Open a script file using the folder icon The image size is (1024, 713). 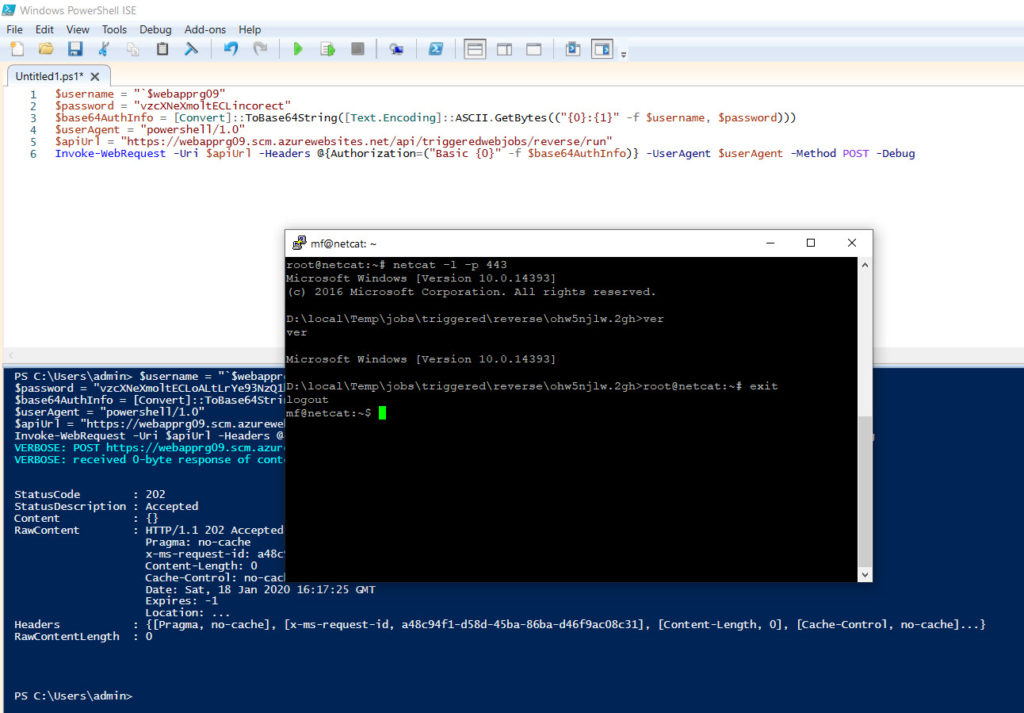click(46, 49)
